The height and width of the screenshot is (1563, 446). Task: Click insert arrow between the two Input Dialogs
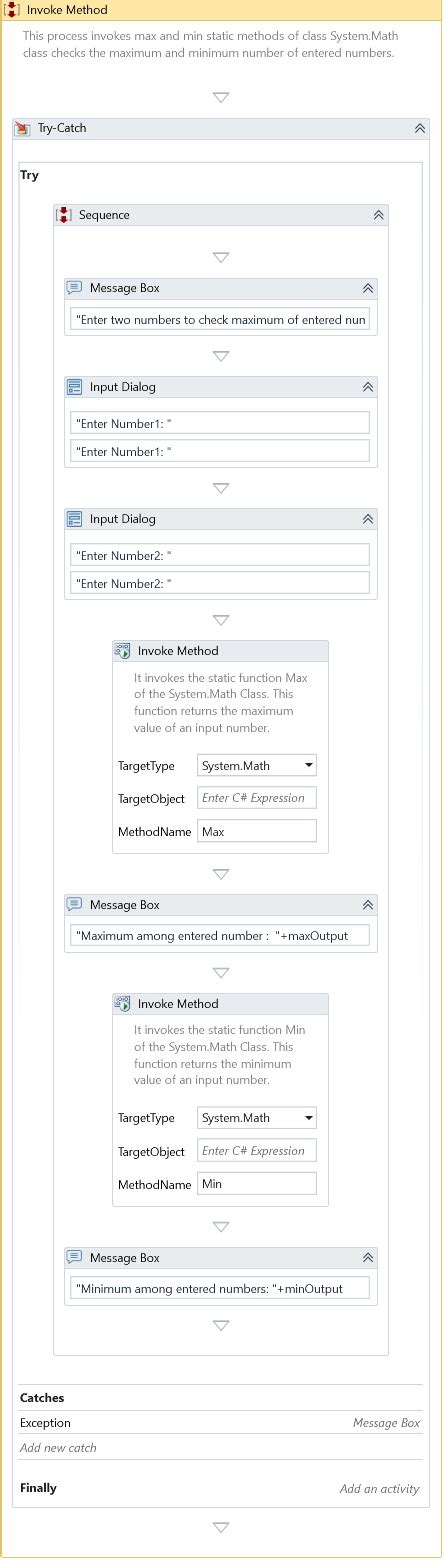[x=221, y=489]
